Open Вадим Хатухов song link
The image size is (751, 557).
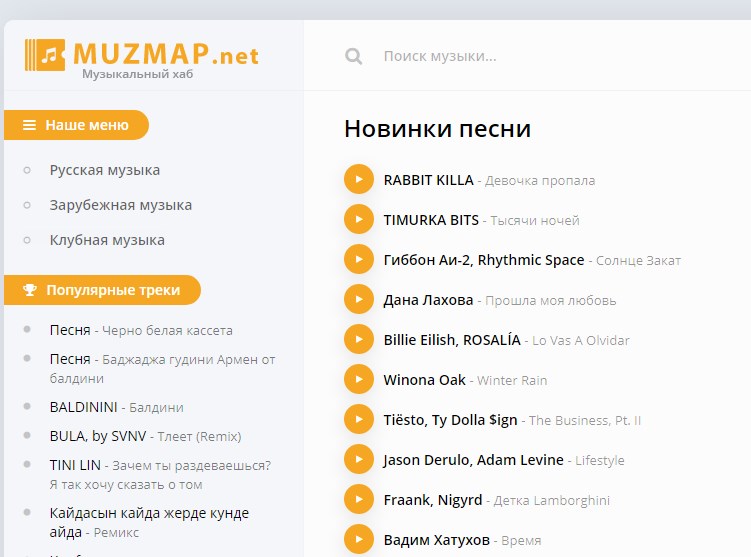[x=462, y=540]
